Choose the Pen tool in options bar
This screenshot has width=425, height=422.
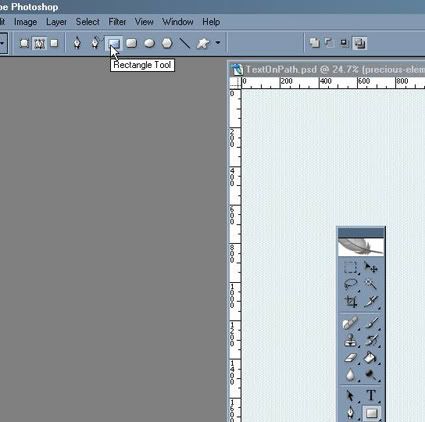pyautogui.click(x=77, y=43)
